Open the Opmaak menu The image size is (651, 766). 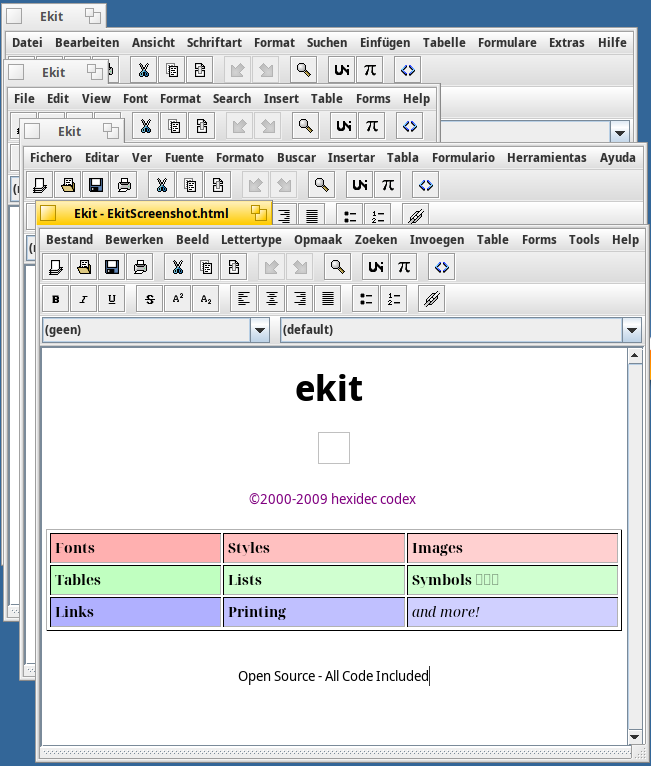[318, 240]
